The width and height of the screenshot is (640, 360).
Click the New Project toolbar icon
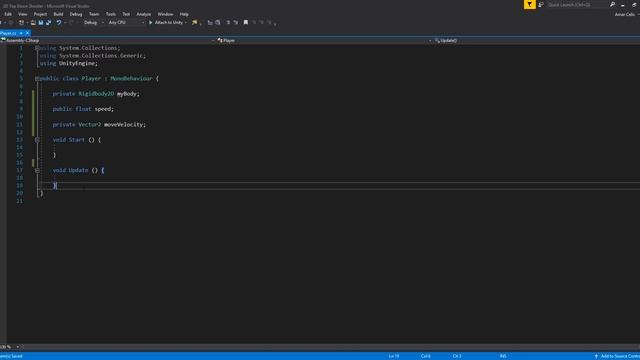pyautogui.click(x=21, y=22)
